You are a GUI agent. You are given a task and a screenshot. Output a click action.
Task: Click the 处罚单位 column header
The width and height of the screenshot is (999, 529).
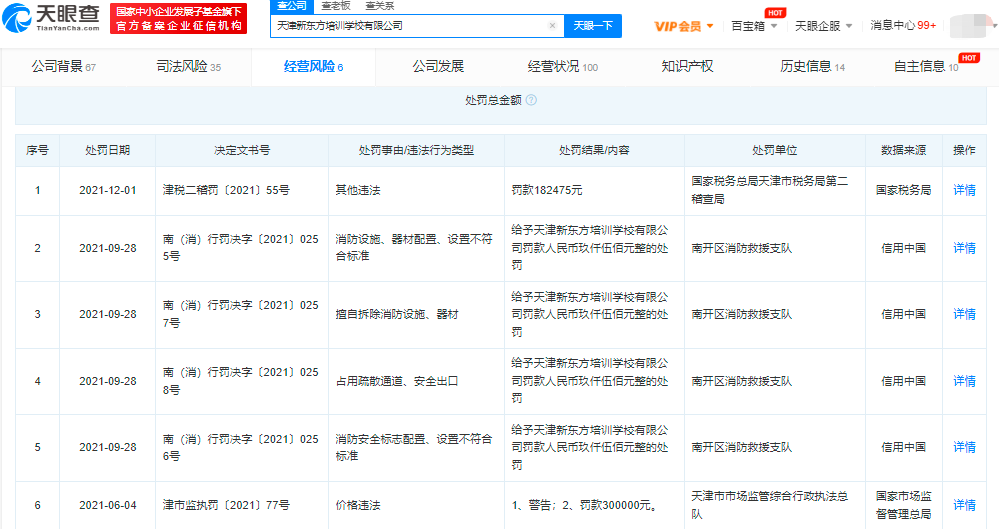click(x=774, y=150)
